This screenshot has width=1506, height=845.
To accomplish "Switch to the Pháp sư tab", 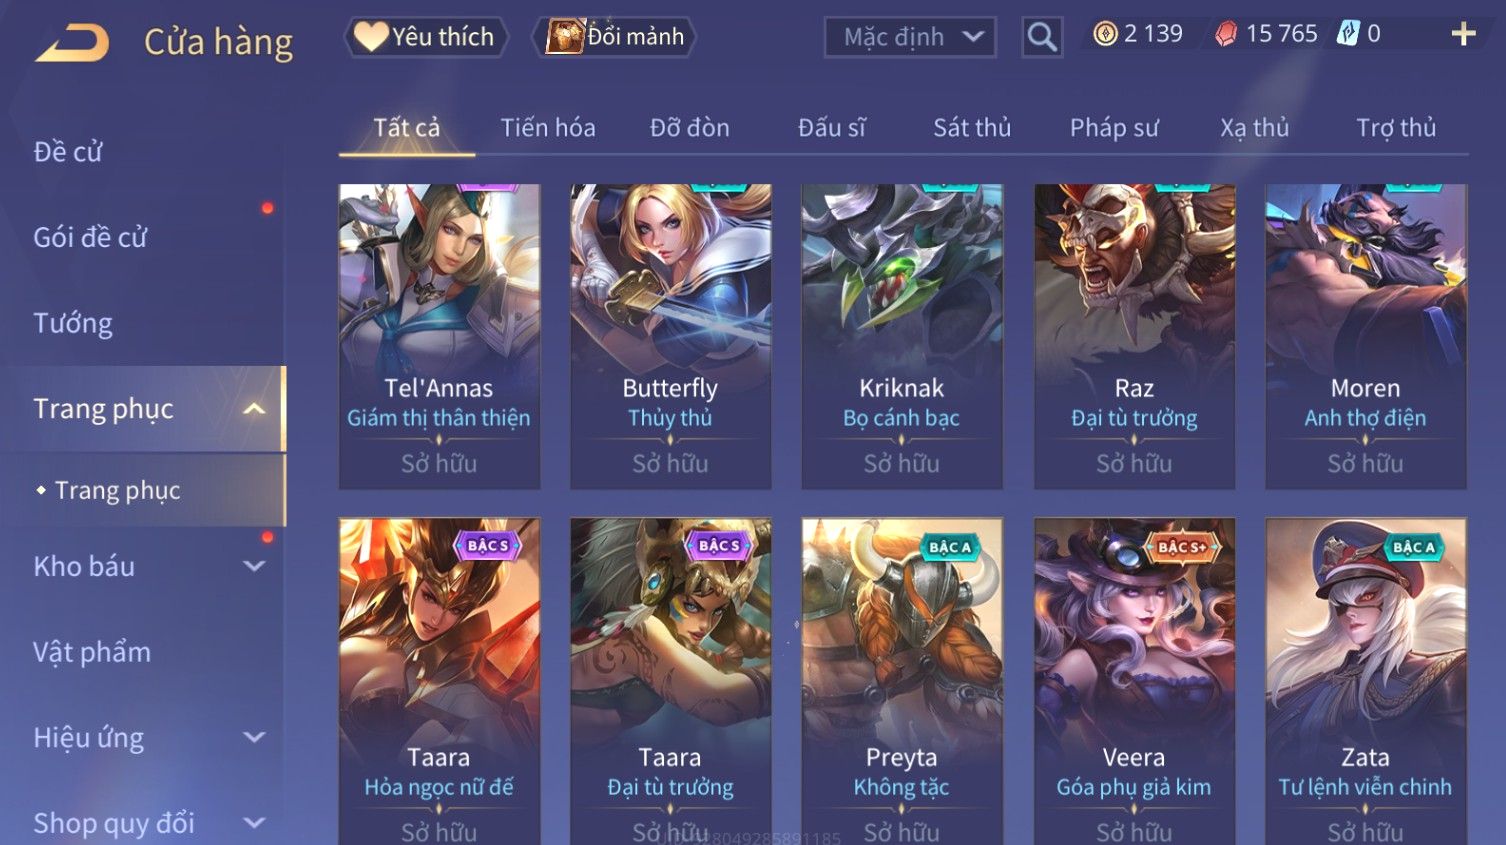I will click(1114, 128).
